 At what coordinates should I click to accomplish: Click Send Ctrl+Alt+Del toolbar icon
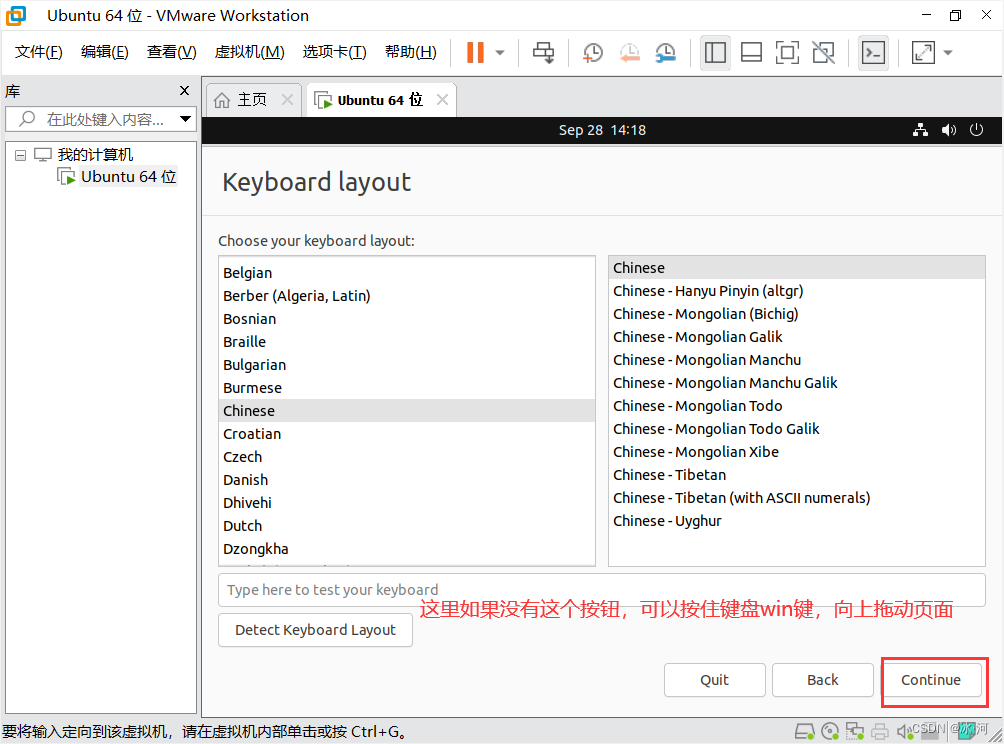(x=544, y=53)
